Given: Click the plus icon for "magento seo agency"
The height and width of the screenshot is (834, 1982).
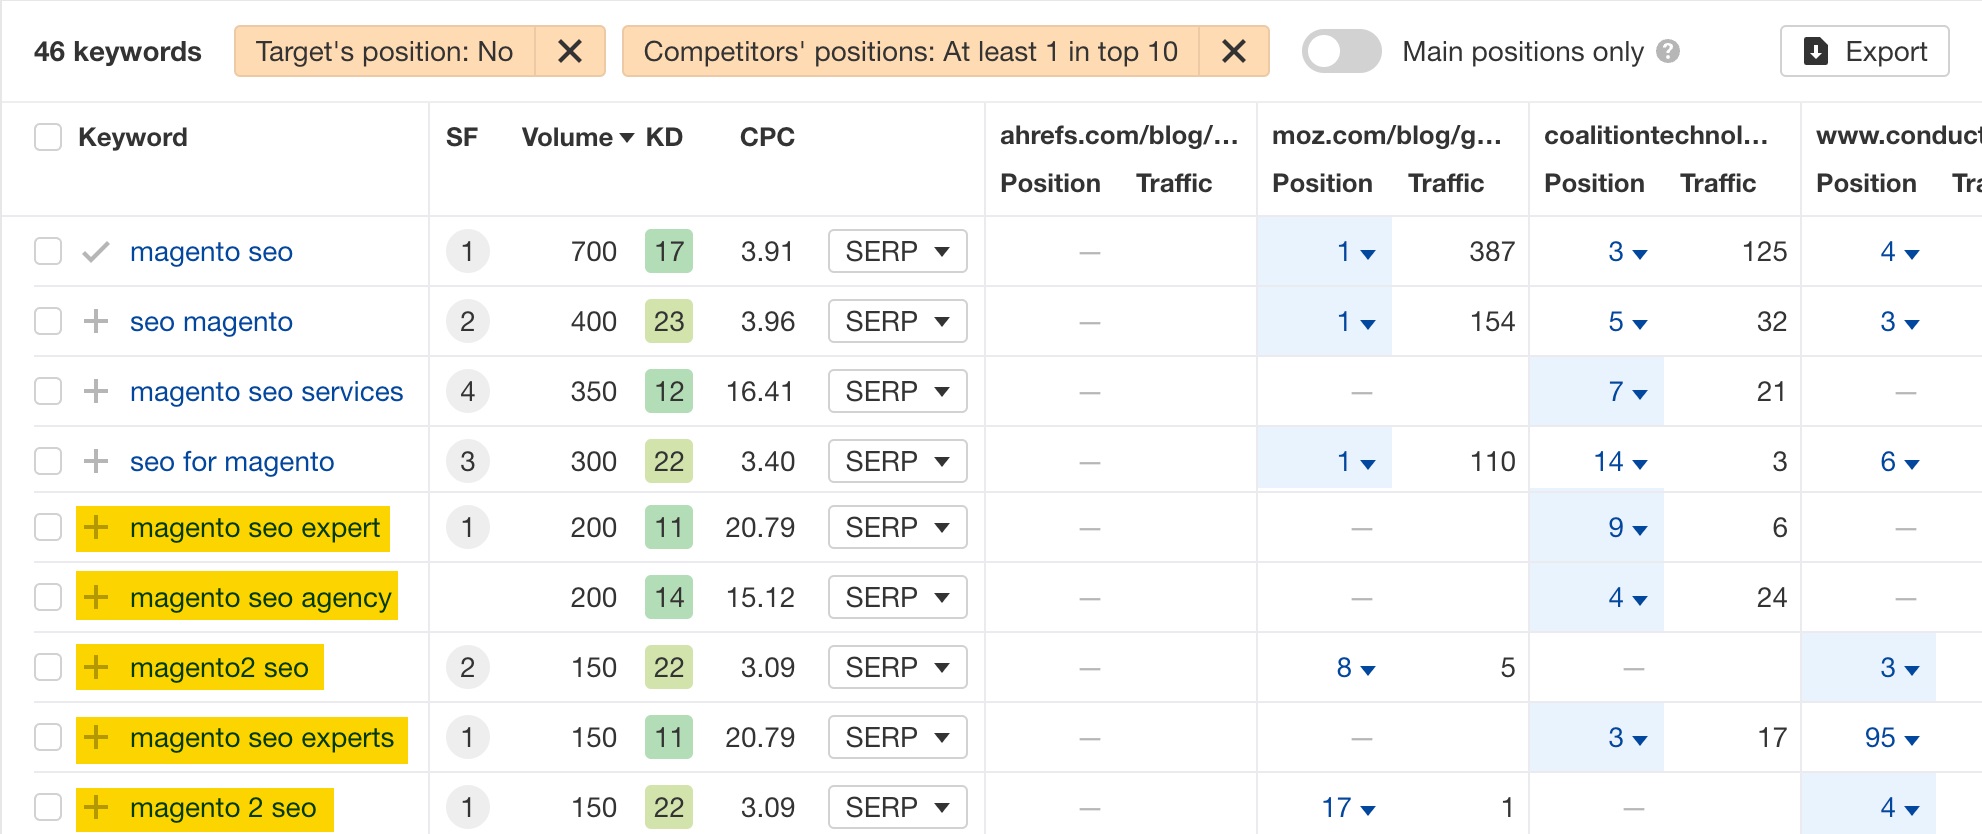Looking at the screenshot, I should click(96, 597).
